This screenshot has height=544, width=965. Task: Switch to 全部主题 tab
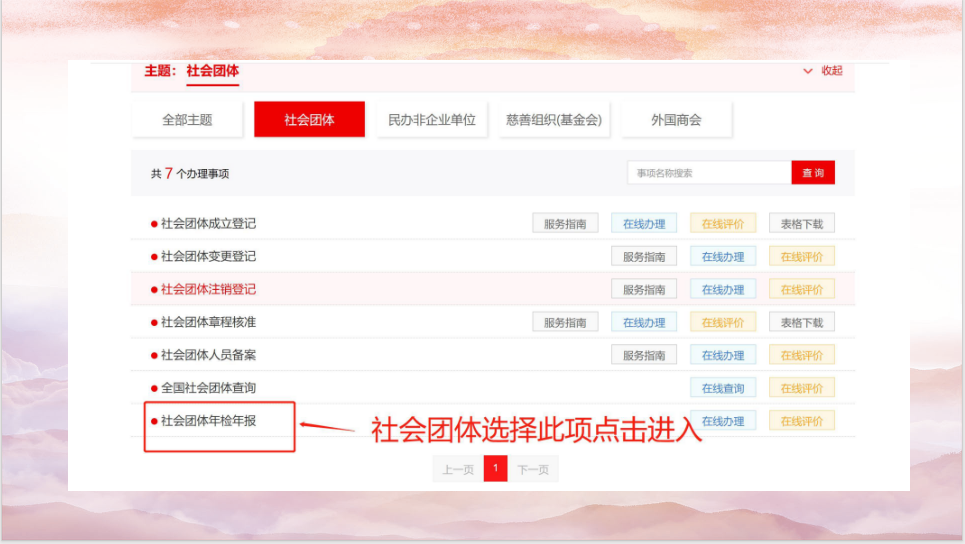pos(187,120)
